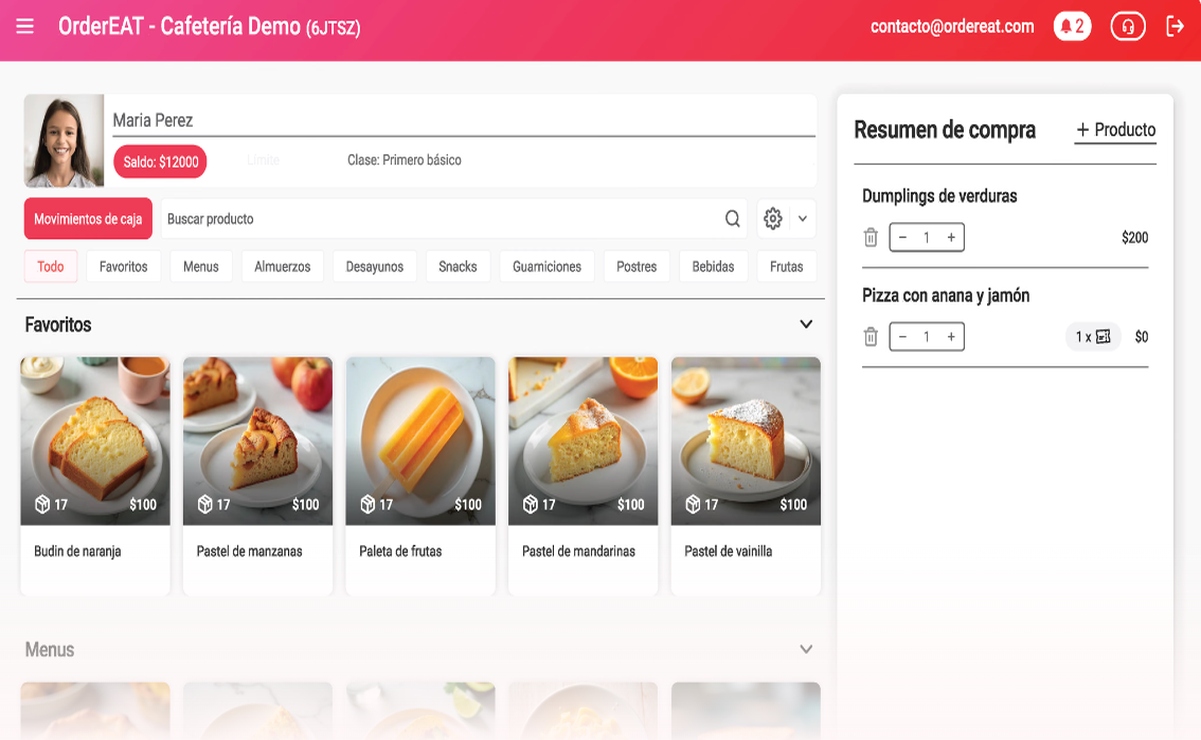Viewport: 1201px width, 740px height.
Task: Switch to the Menus category tab
Action: tap(201, 267)
